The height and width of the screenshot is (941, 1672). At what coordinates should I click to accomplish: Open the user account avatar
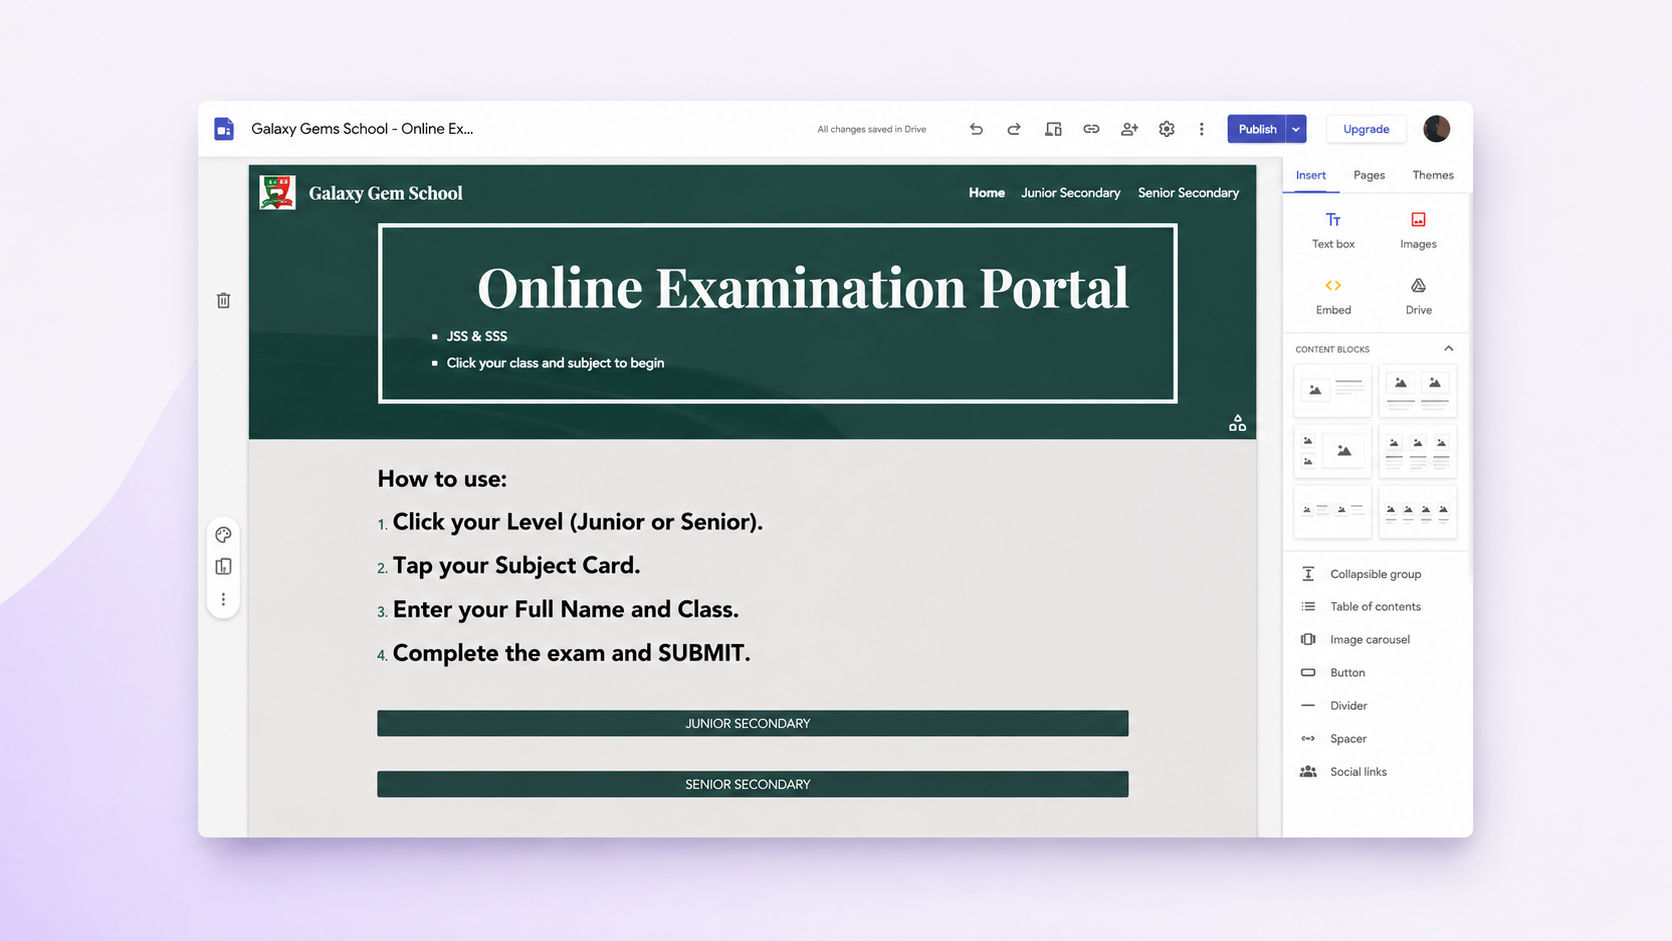1436,129
